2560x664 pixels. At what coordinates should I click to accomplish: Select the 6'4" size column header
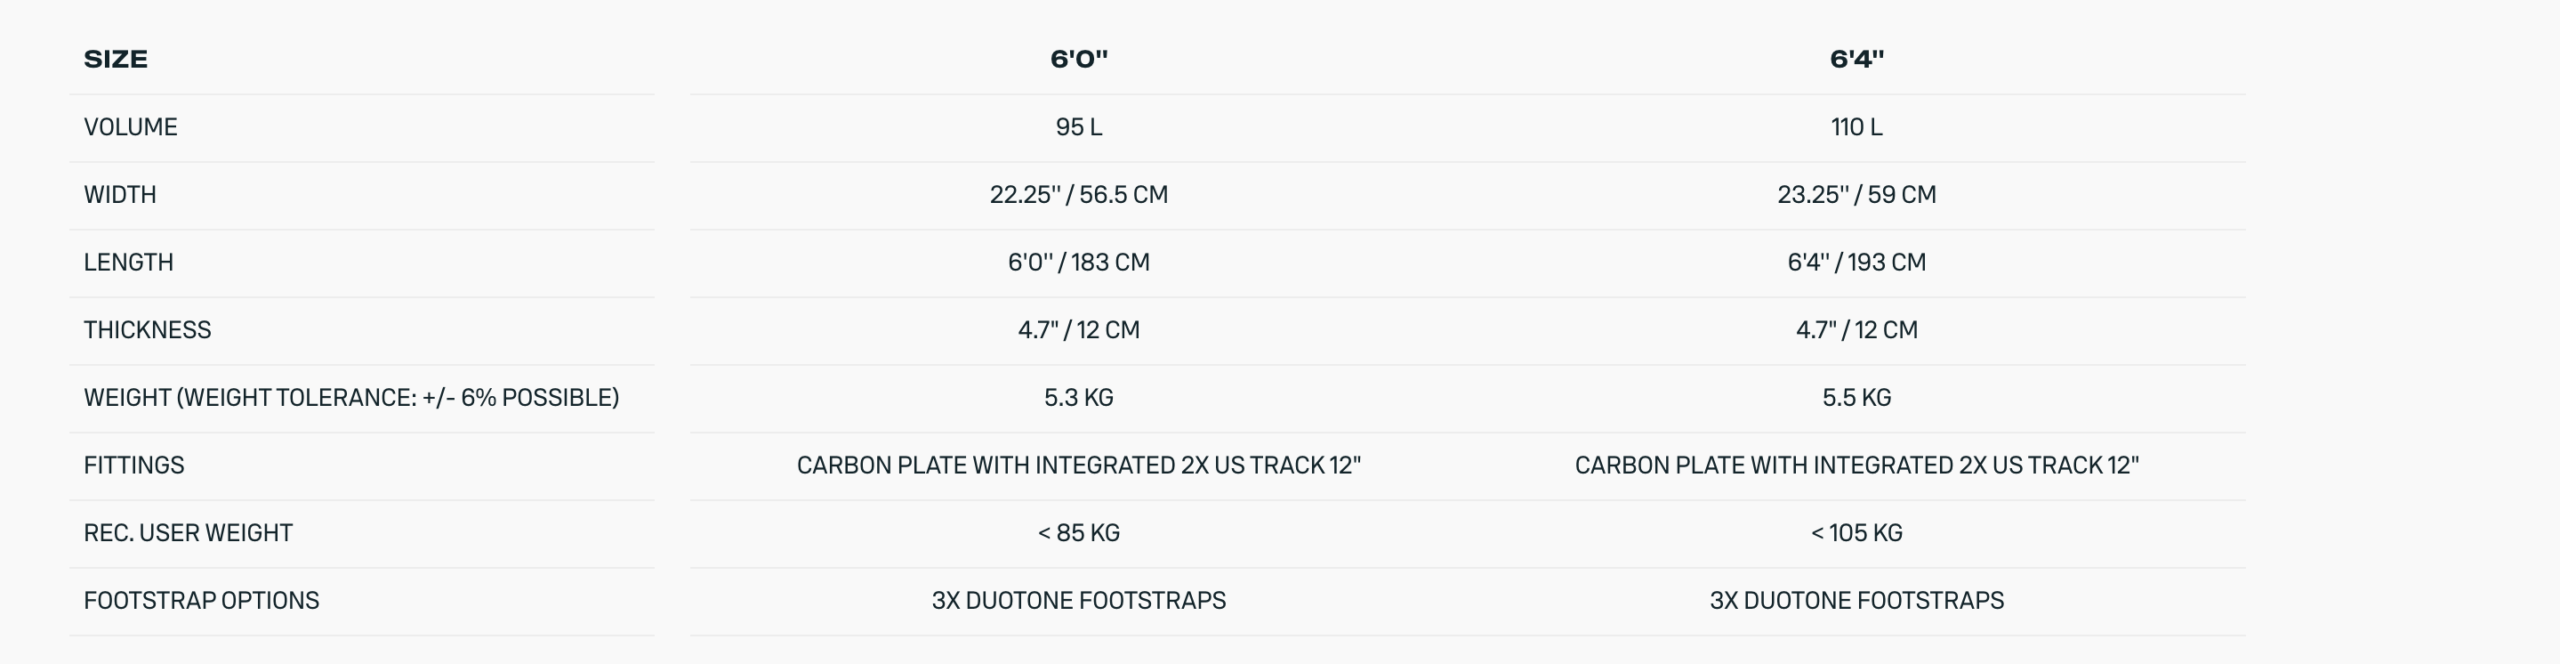coord(1857,59)
